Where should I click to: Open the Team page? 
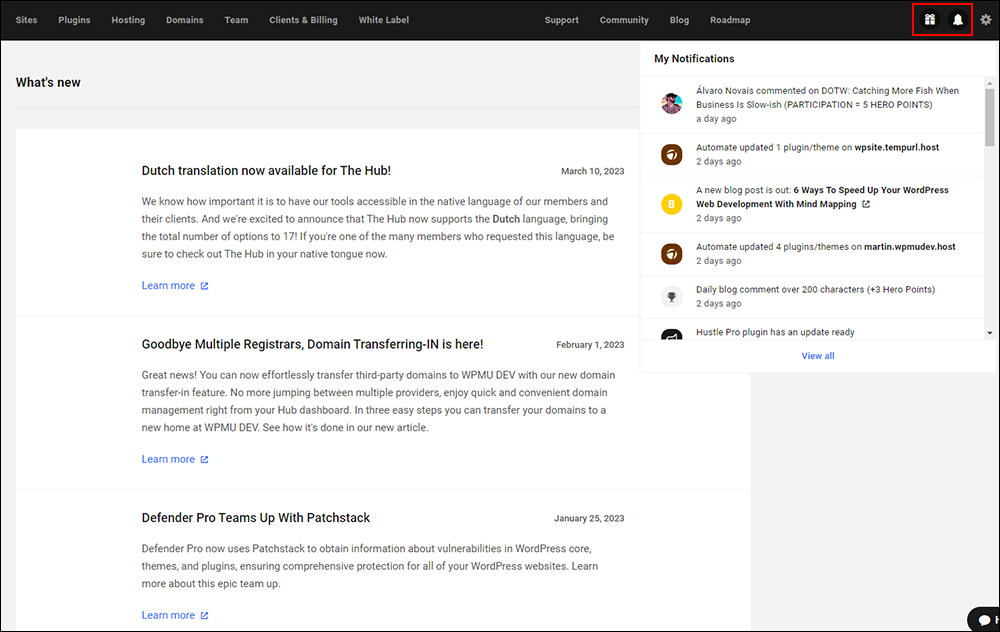[237, 20]
